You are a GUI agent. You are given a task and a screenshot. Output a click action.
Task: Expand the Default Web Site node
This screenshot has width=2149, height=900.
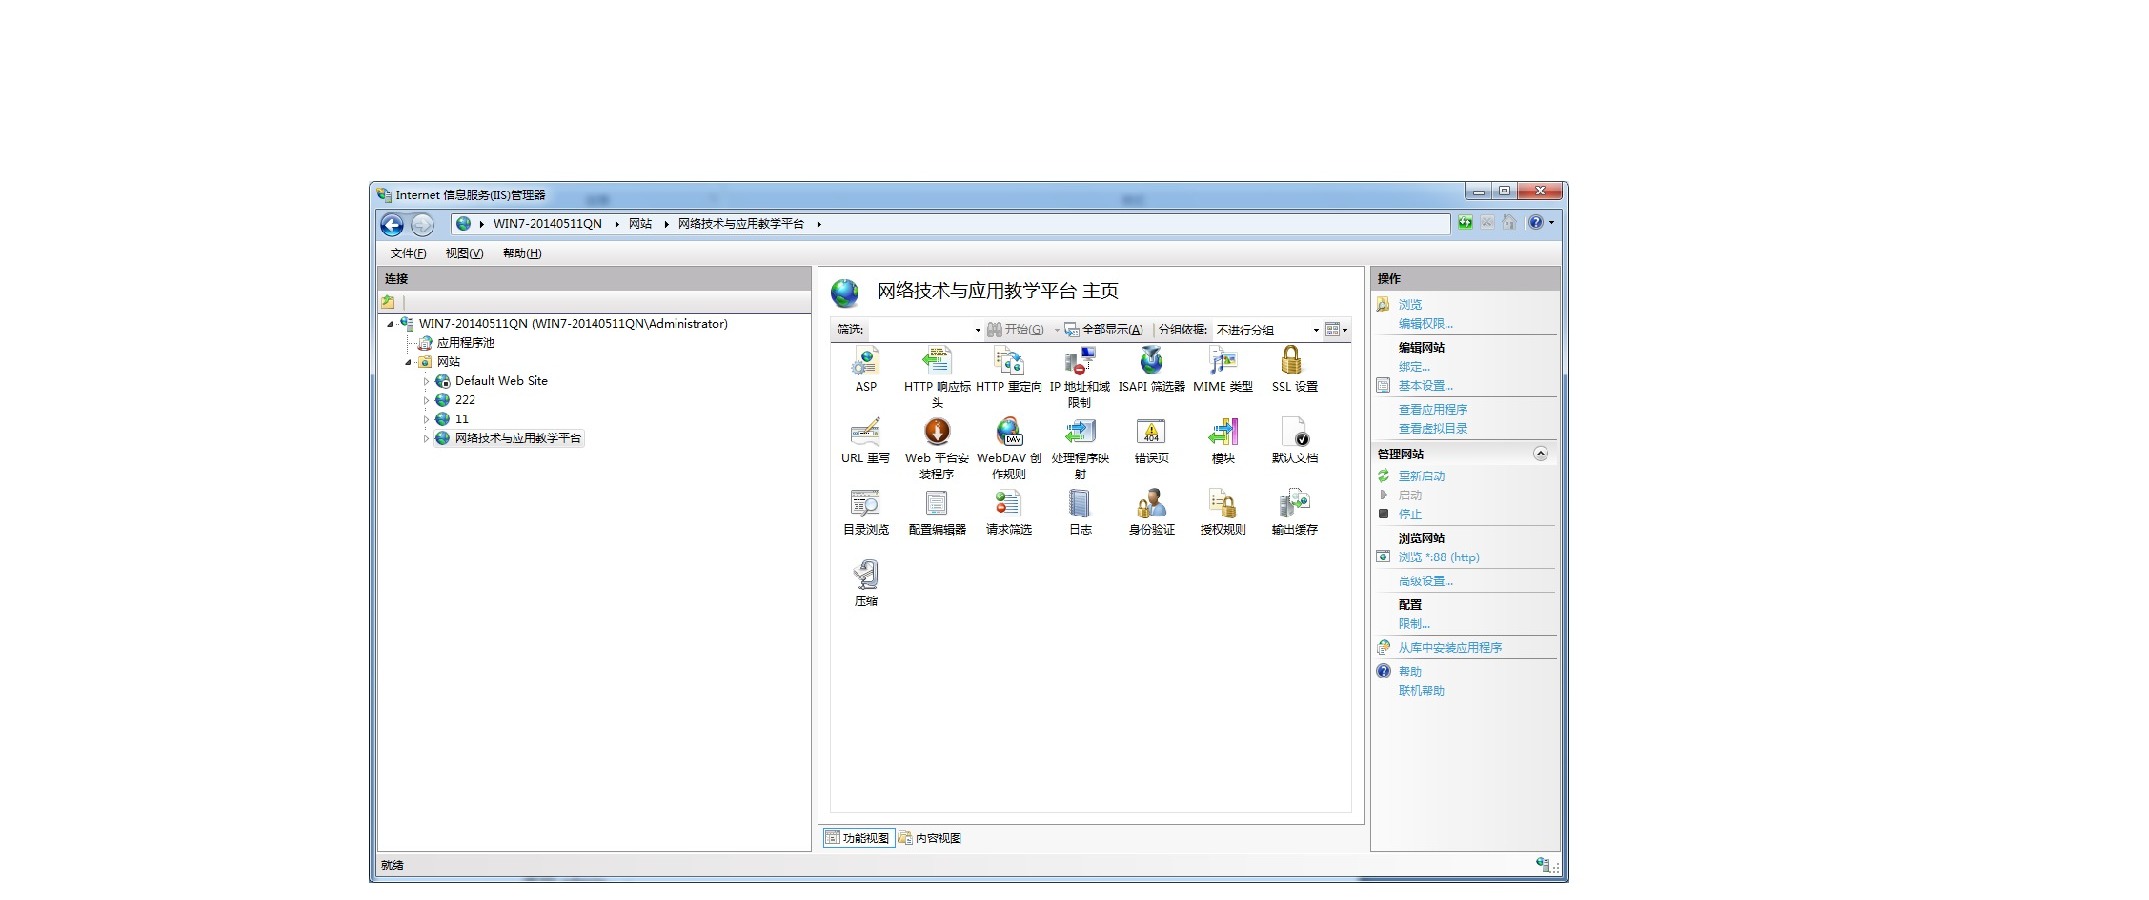[x=426, y=381]
